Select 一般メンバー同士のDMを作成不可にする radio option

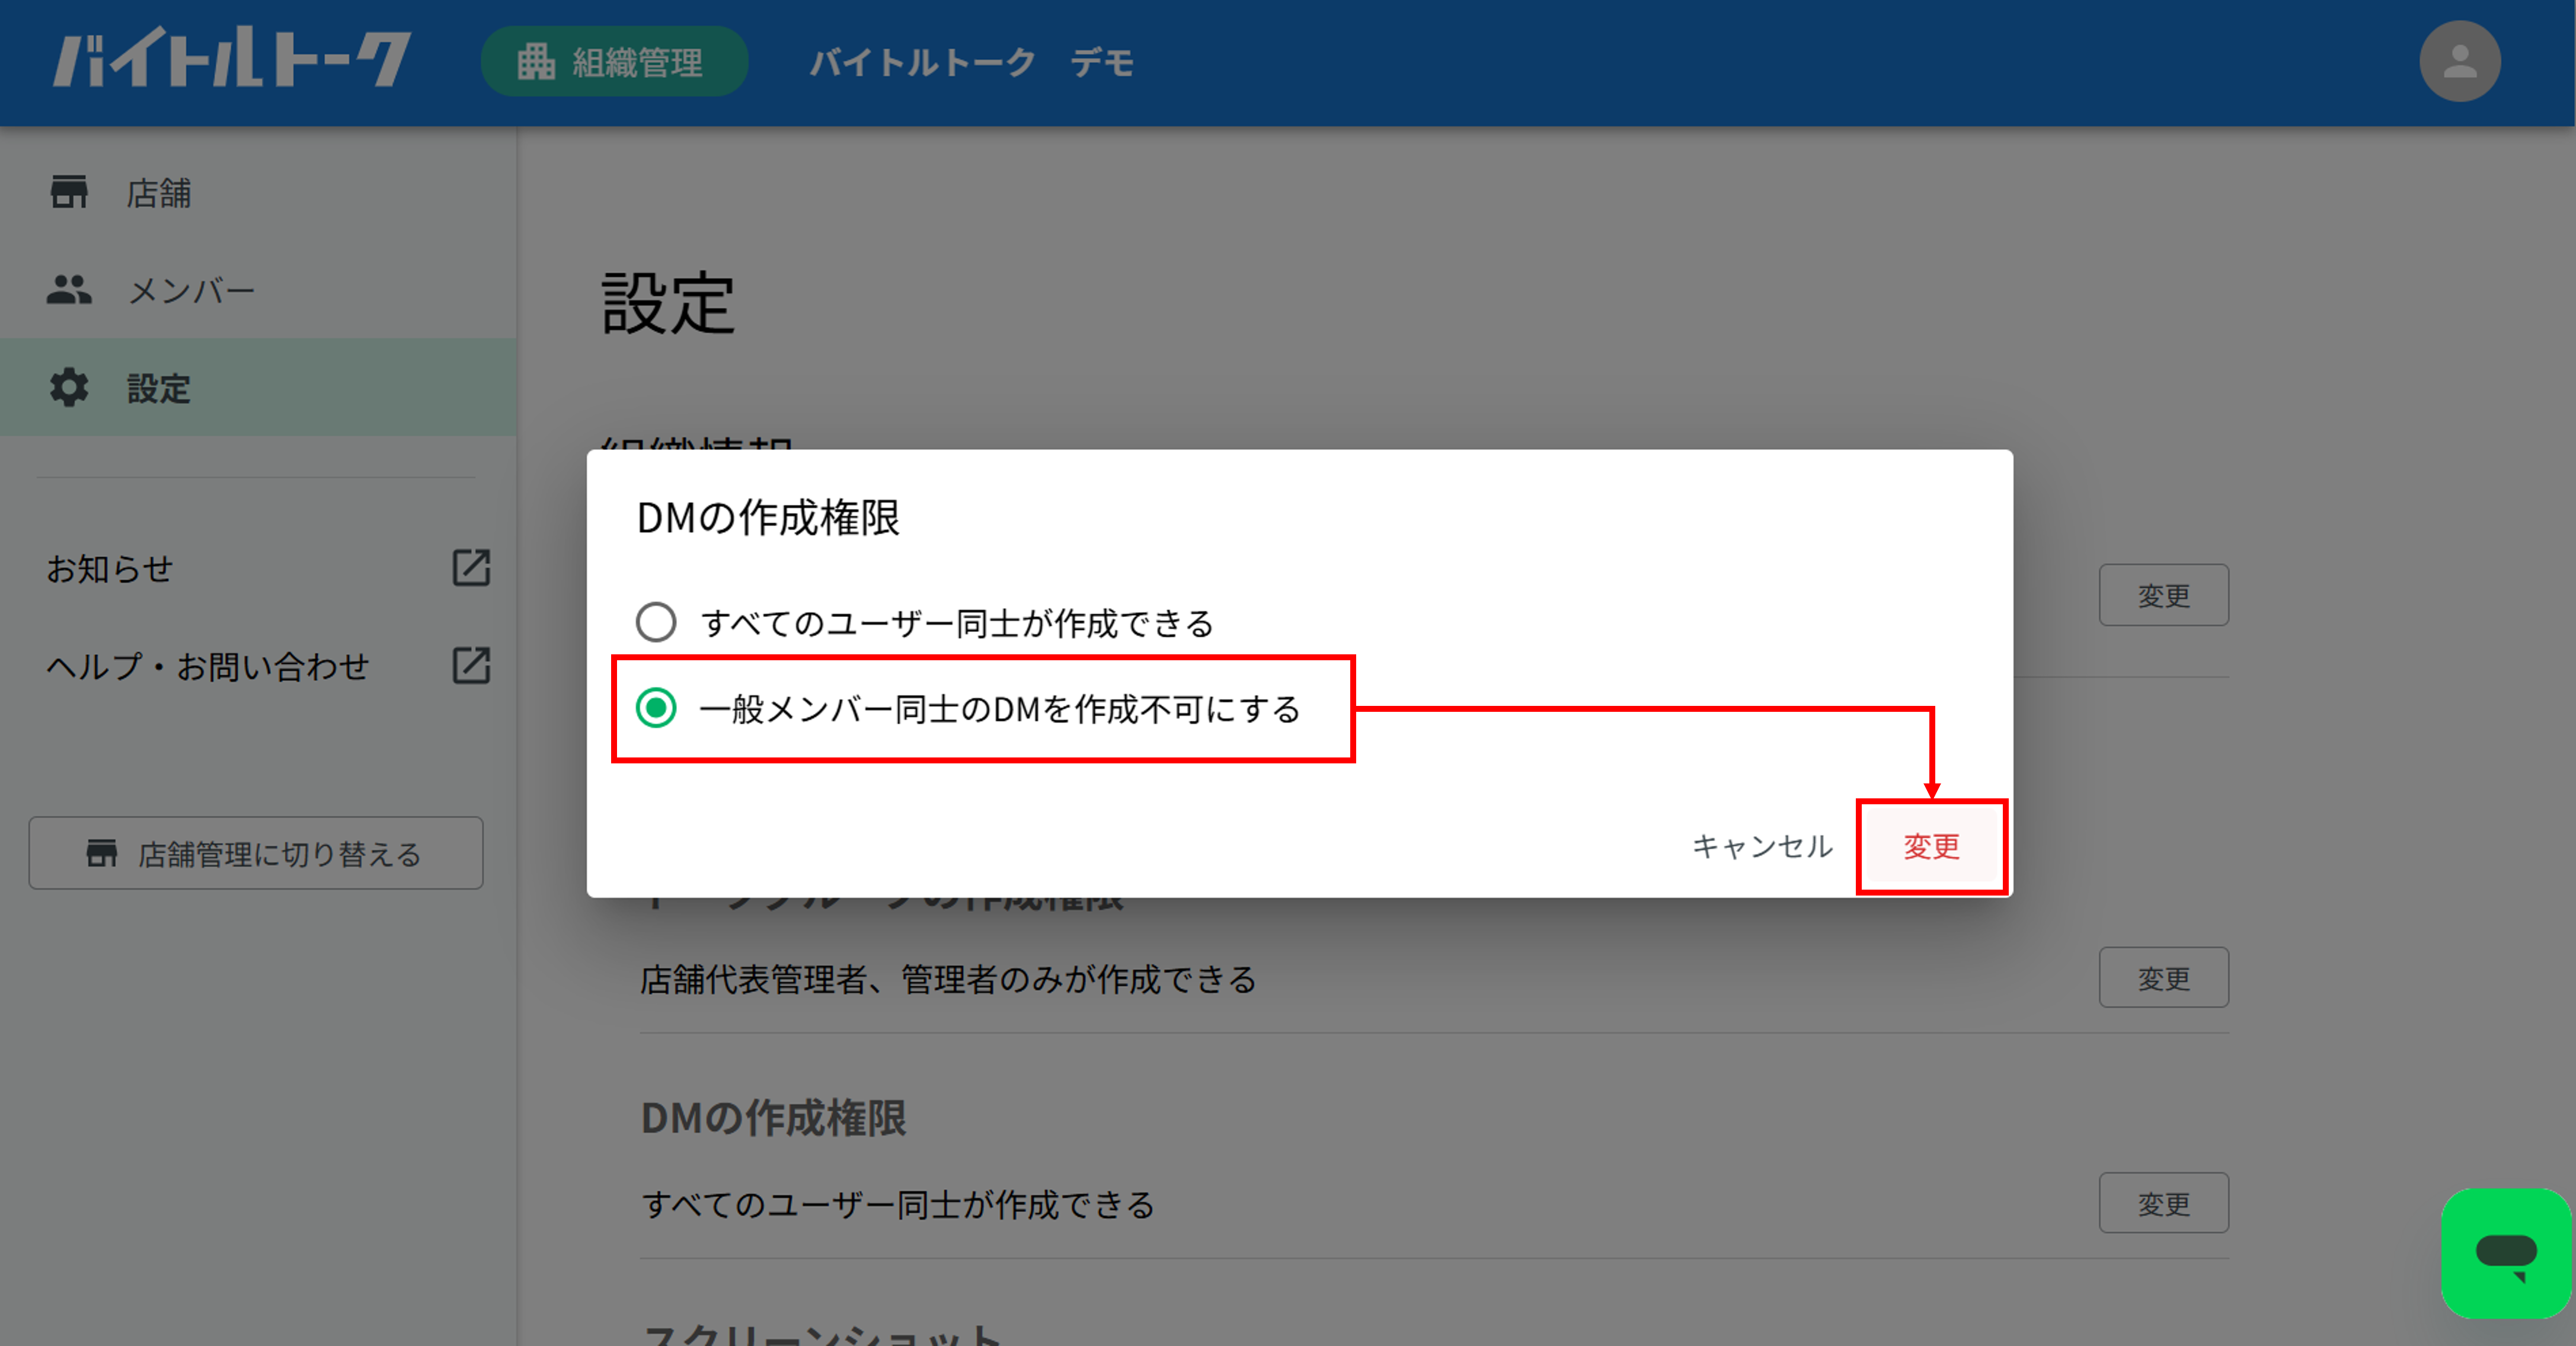click(656, 708)
